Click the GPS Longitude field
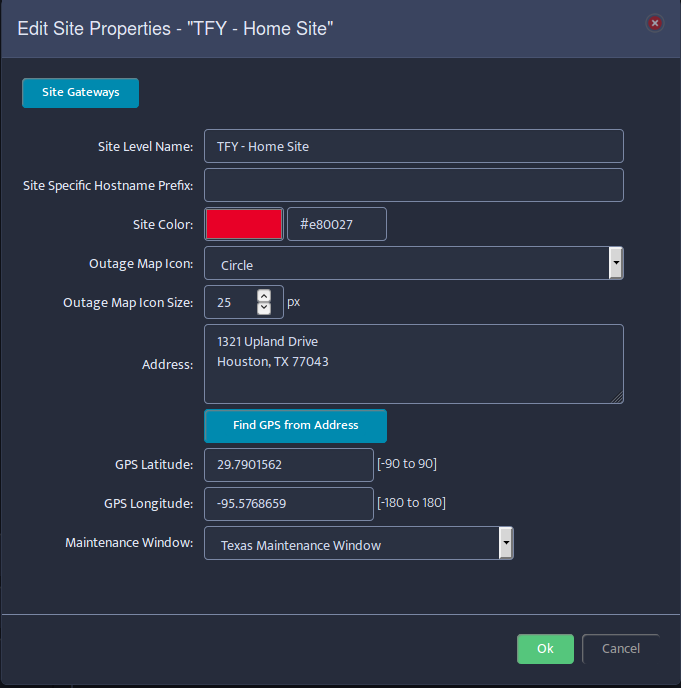The width and height of the screenshot is (681, 688). (289, 504)
